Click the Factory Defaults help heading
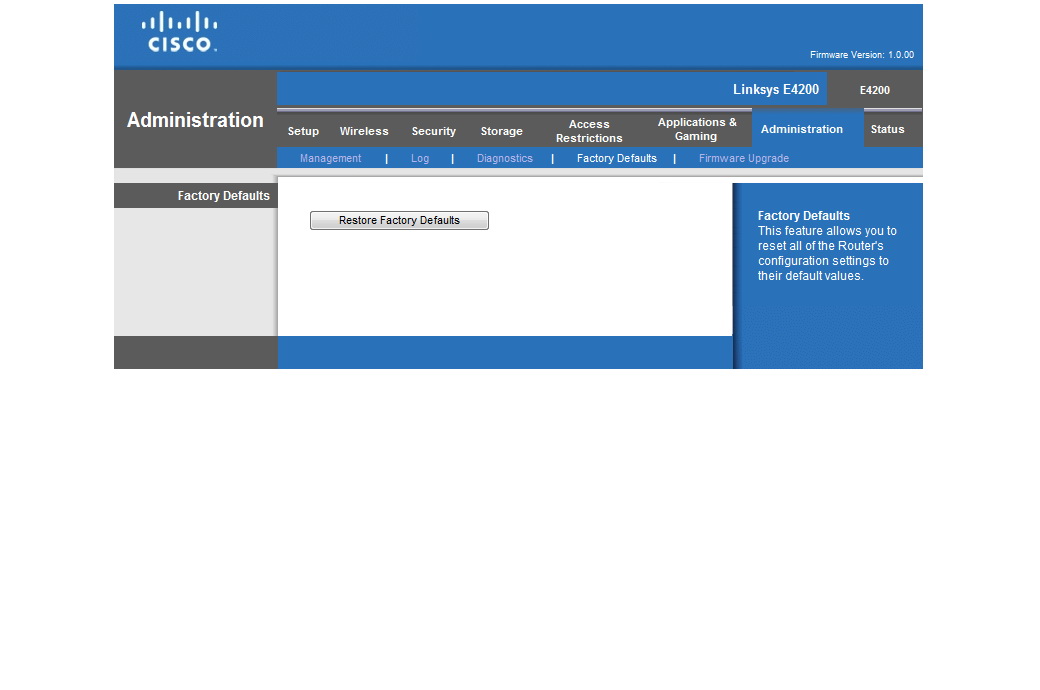The image size is (1040, 690). pyautogui.click(x=803, y=215)
